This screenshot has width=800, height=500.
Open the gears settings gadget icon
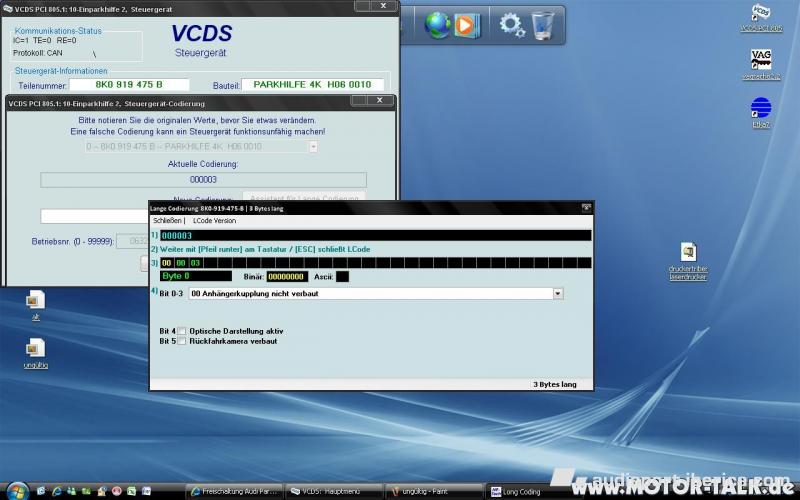pyautogui.click(x=512, y=25)
